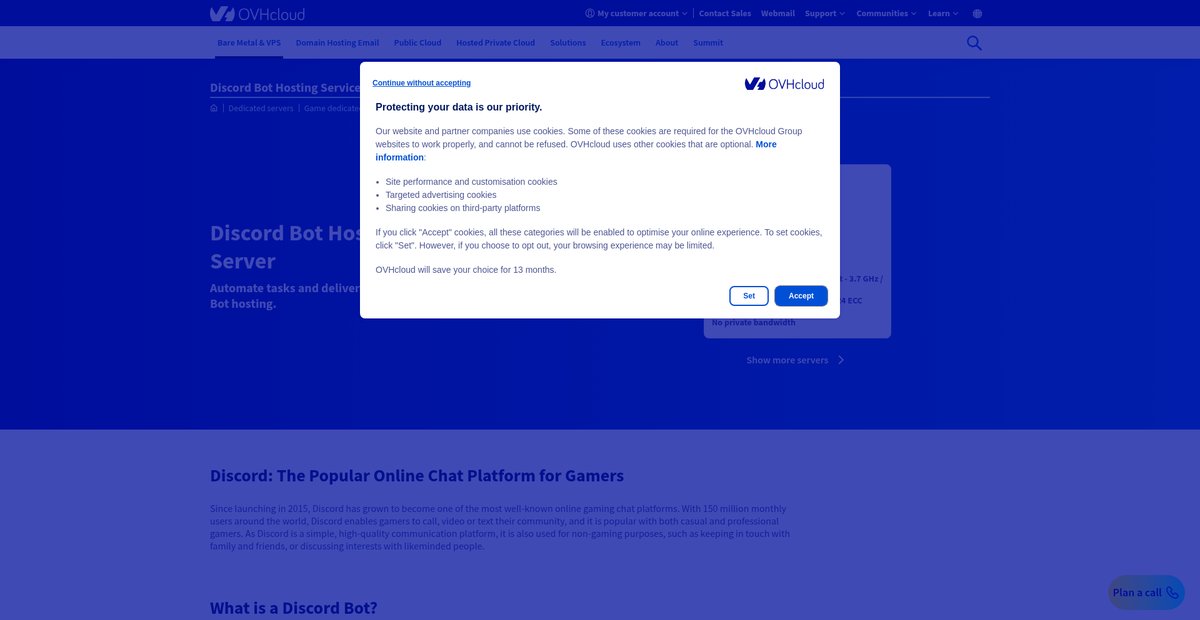Image resolution: width=1200 pixels, height=620 pixels.
Task: Open the Summit menu item
Action: pos(708,43)
